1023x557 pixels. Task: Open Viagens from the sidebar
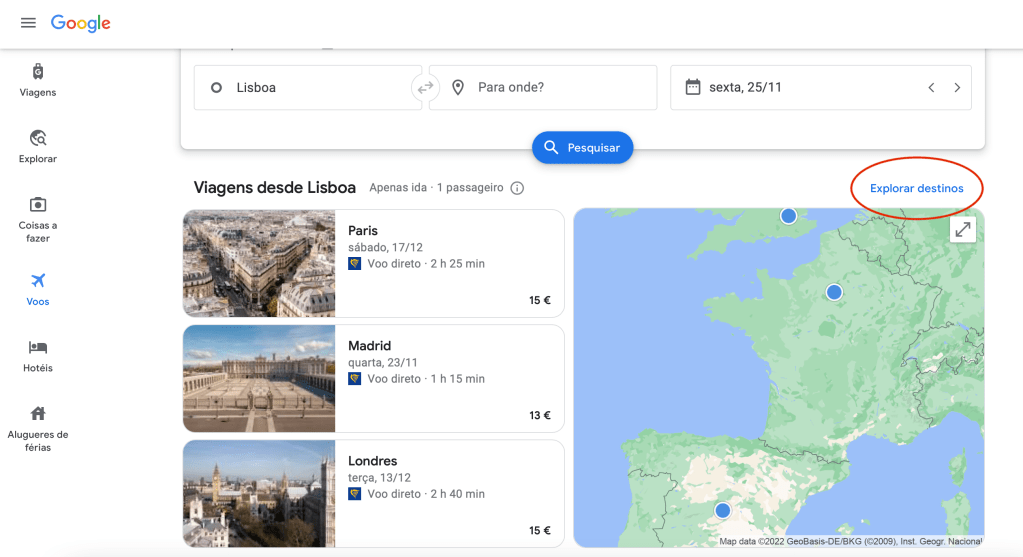(38, 80)
